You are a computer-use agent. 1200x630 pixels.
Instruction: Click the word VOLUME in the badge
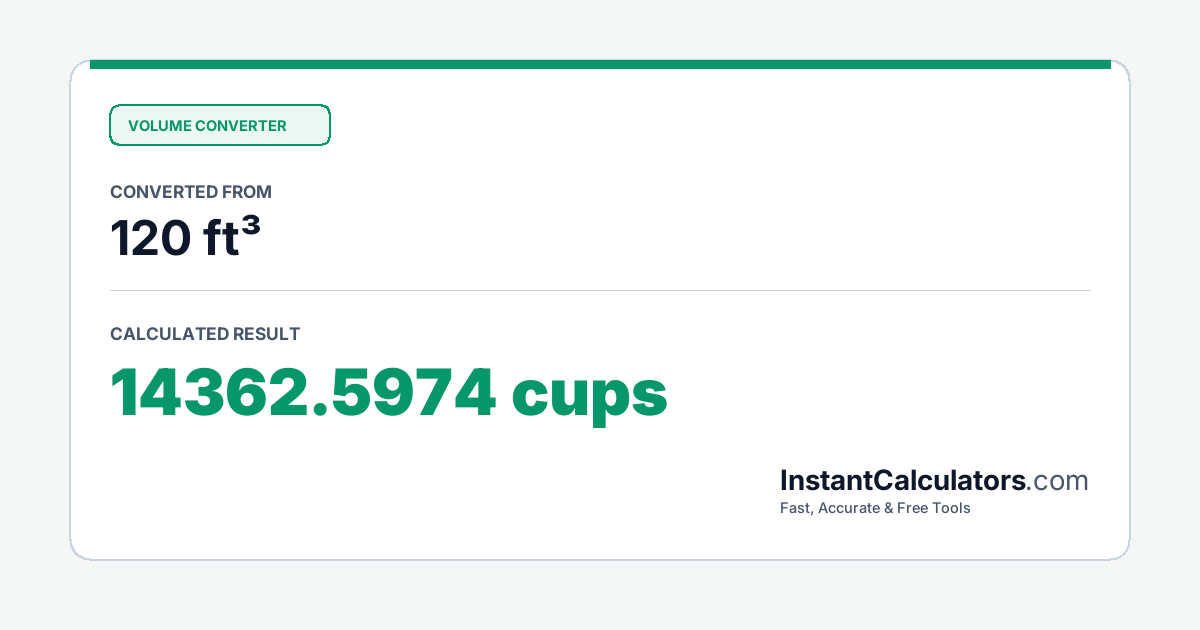[159, 126]
